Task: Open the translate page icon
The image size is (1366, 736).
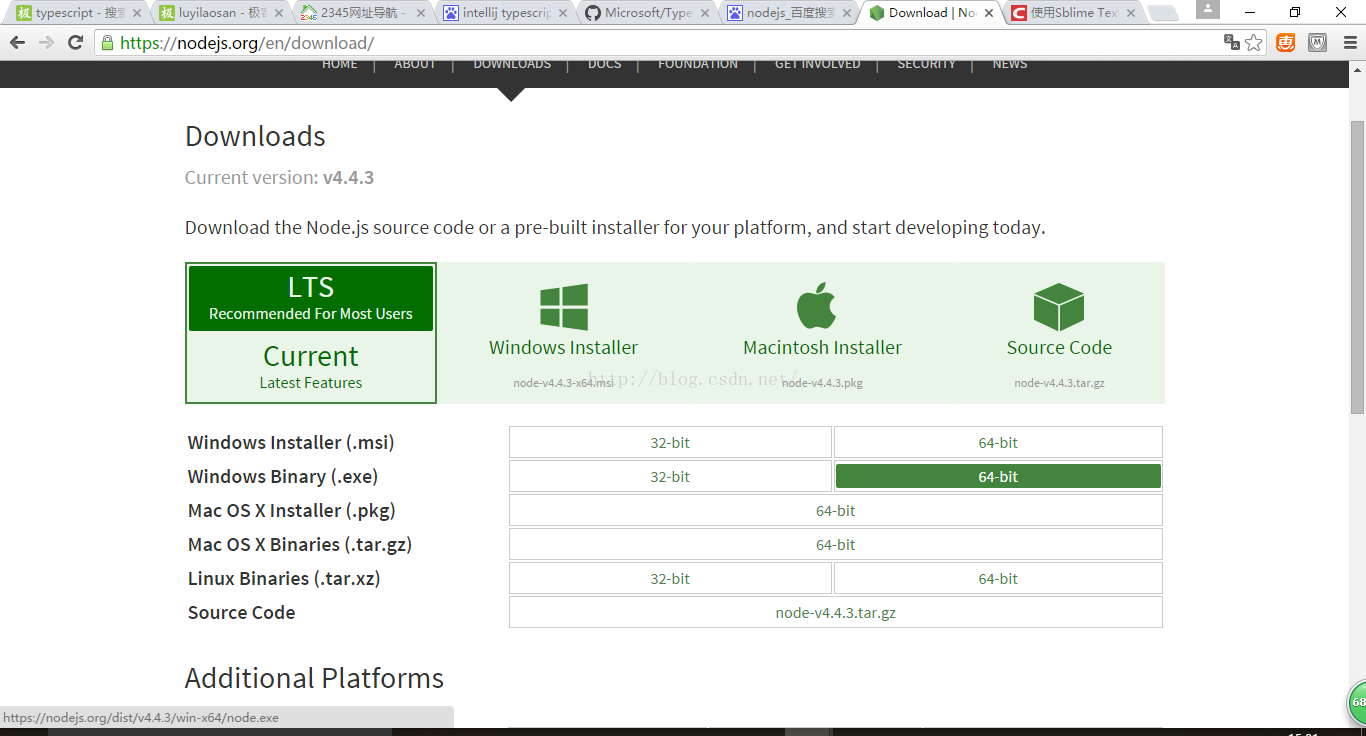Action: click(x=1232, y=43)
